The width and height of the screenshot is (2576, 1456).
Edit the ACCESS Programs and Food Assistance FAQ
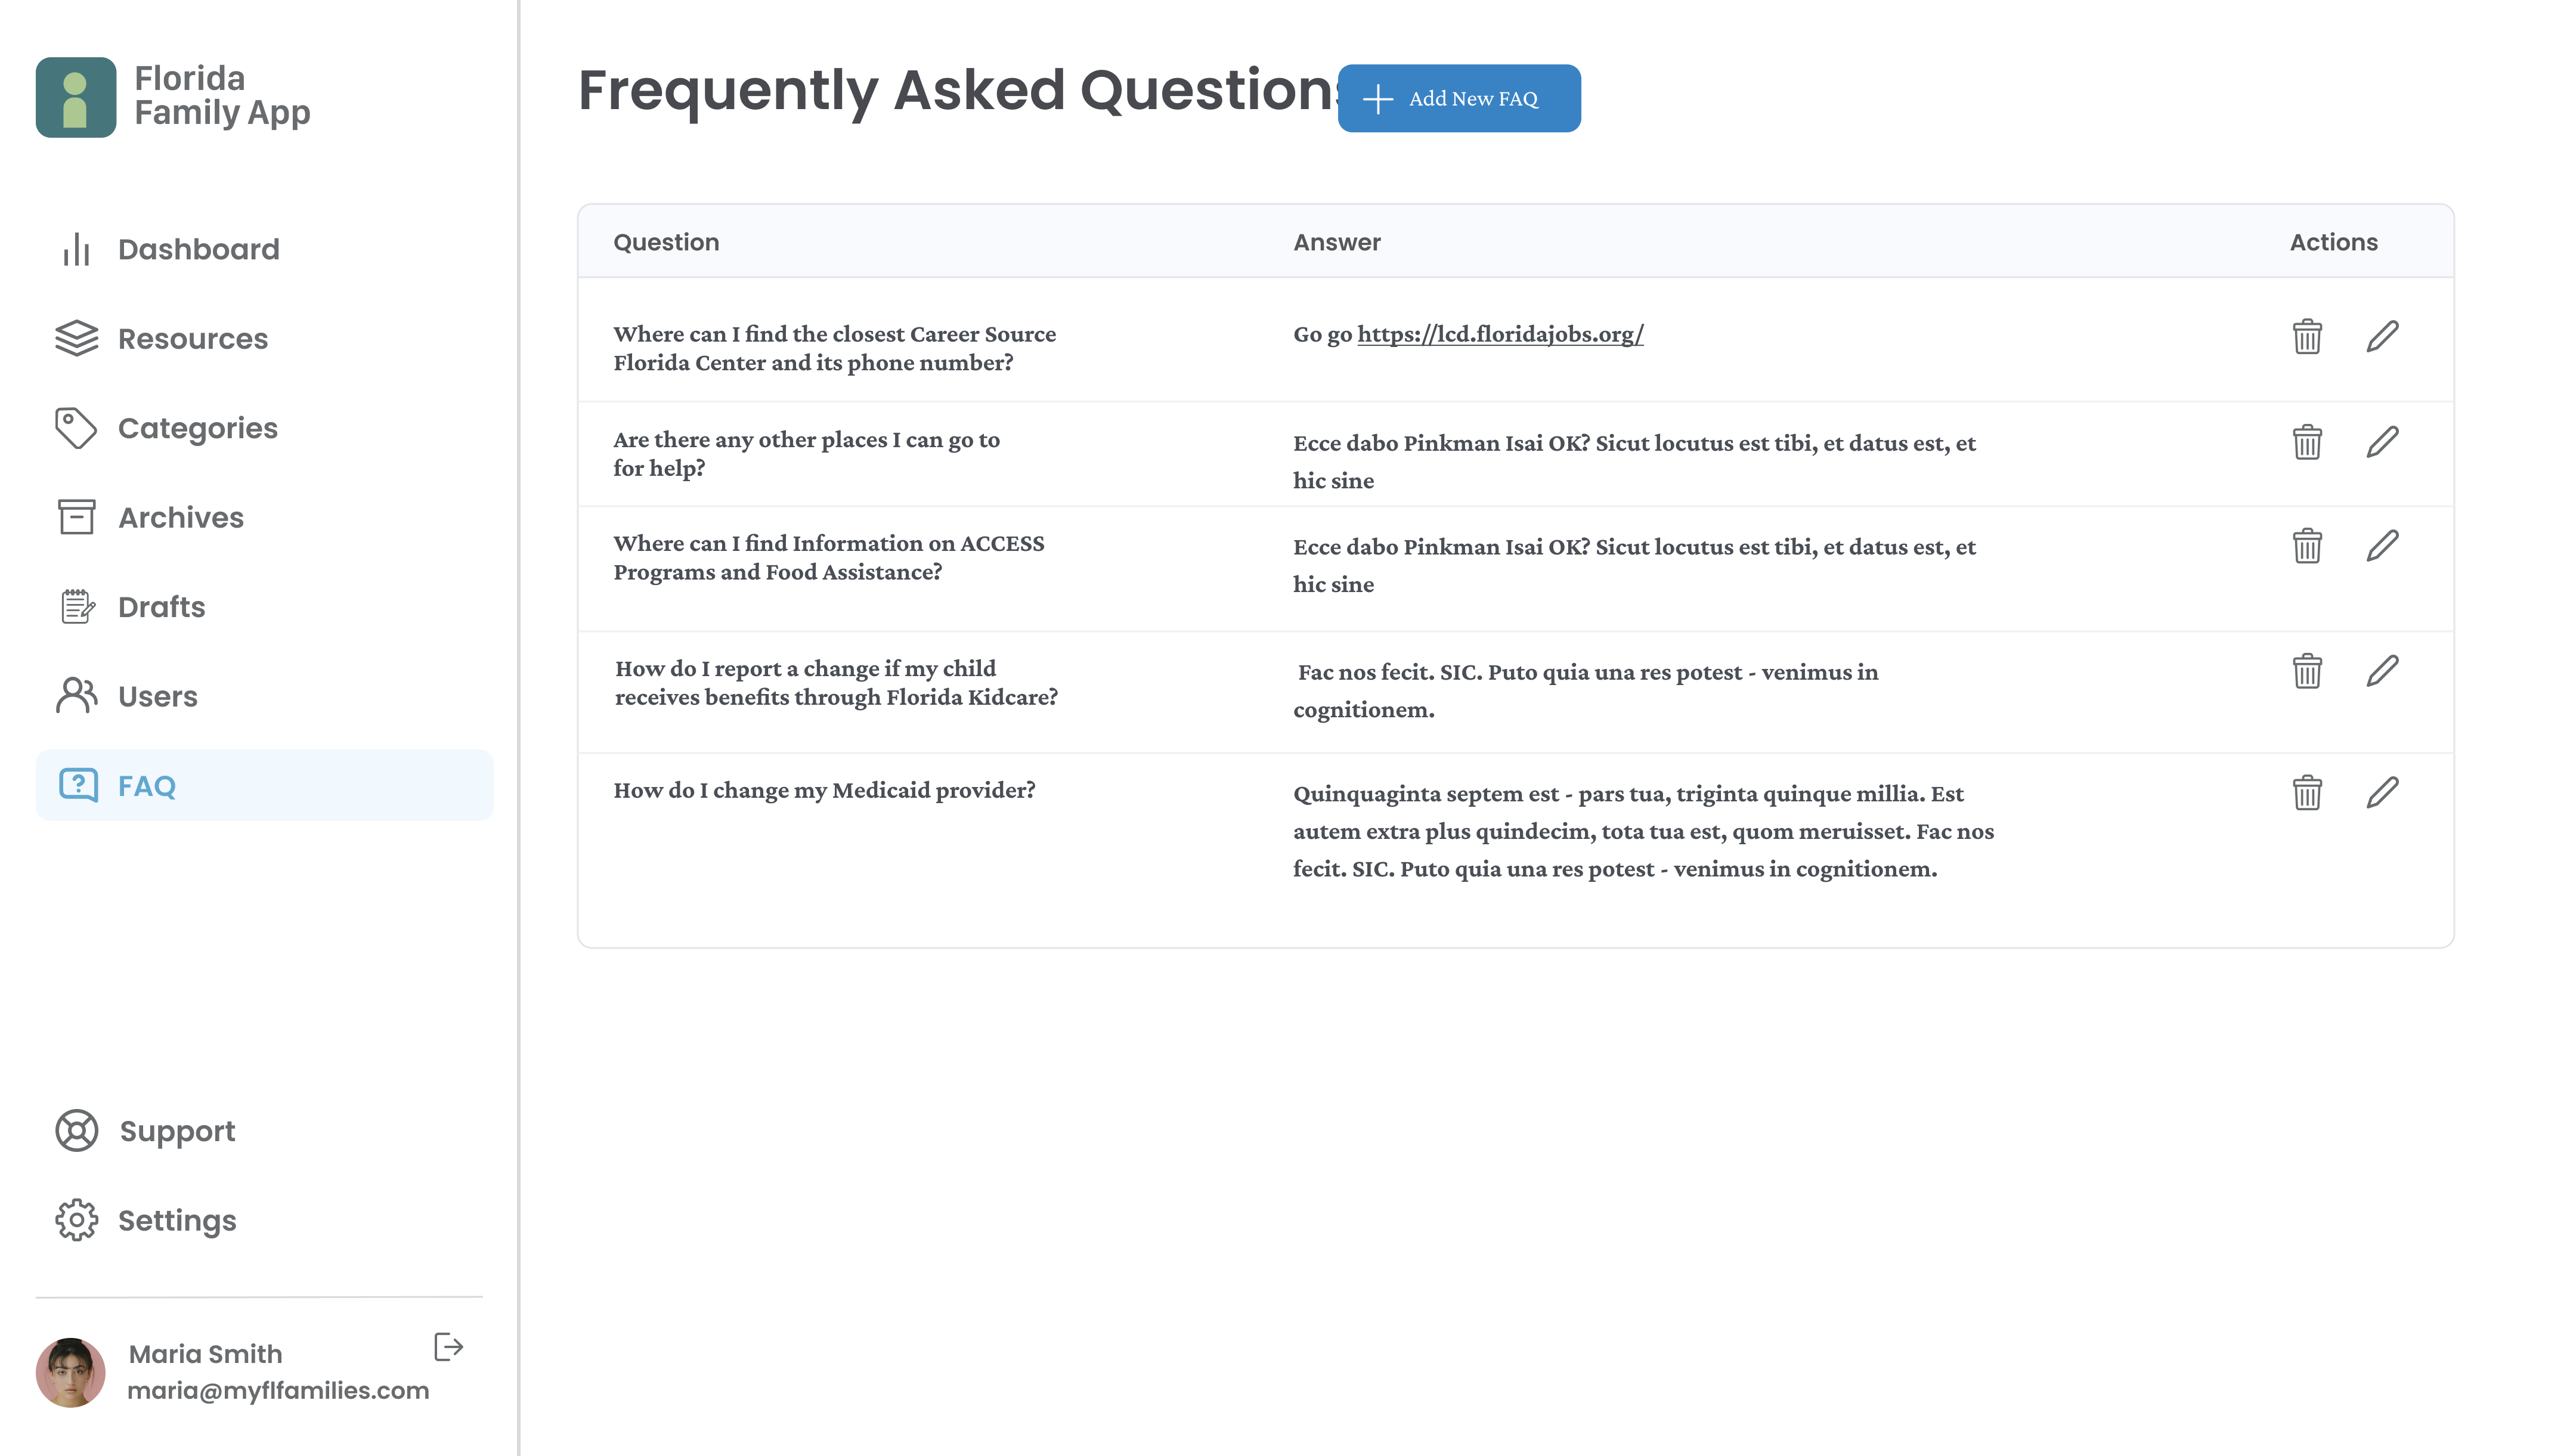click(2382, 546)
